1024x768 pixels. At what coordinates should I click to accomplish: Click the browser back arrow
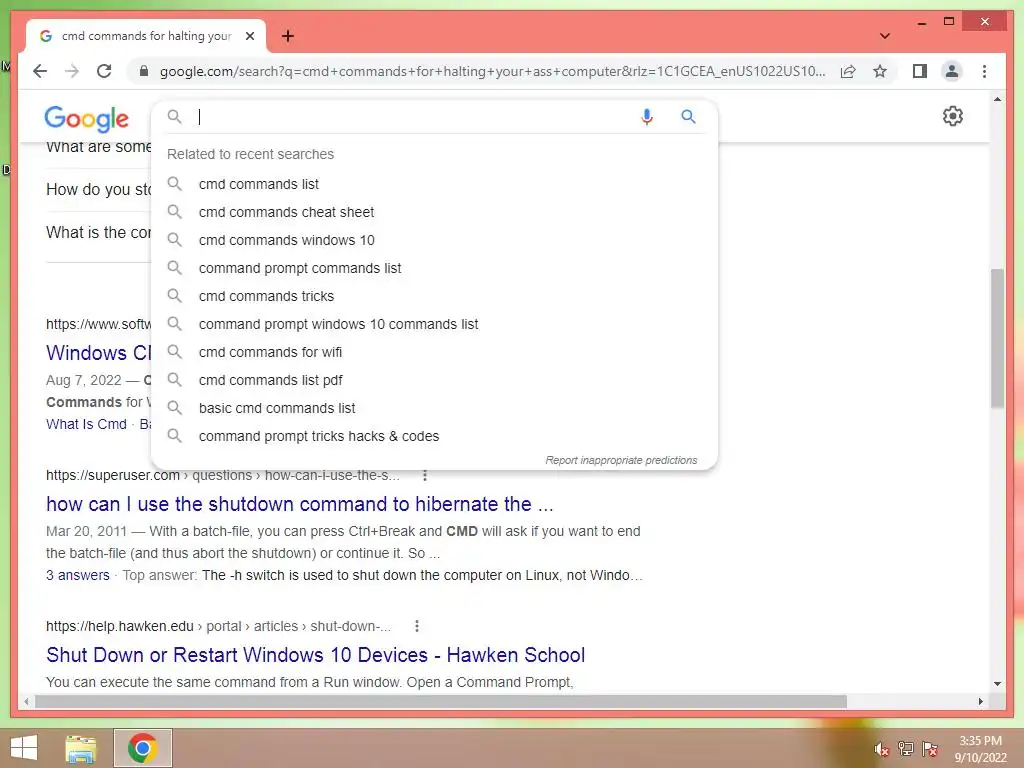40,71
